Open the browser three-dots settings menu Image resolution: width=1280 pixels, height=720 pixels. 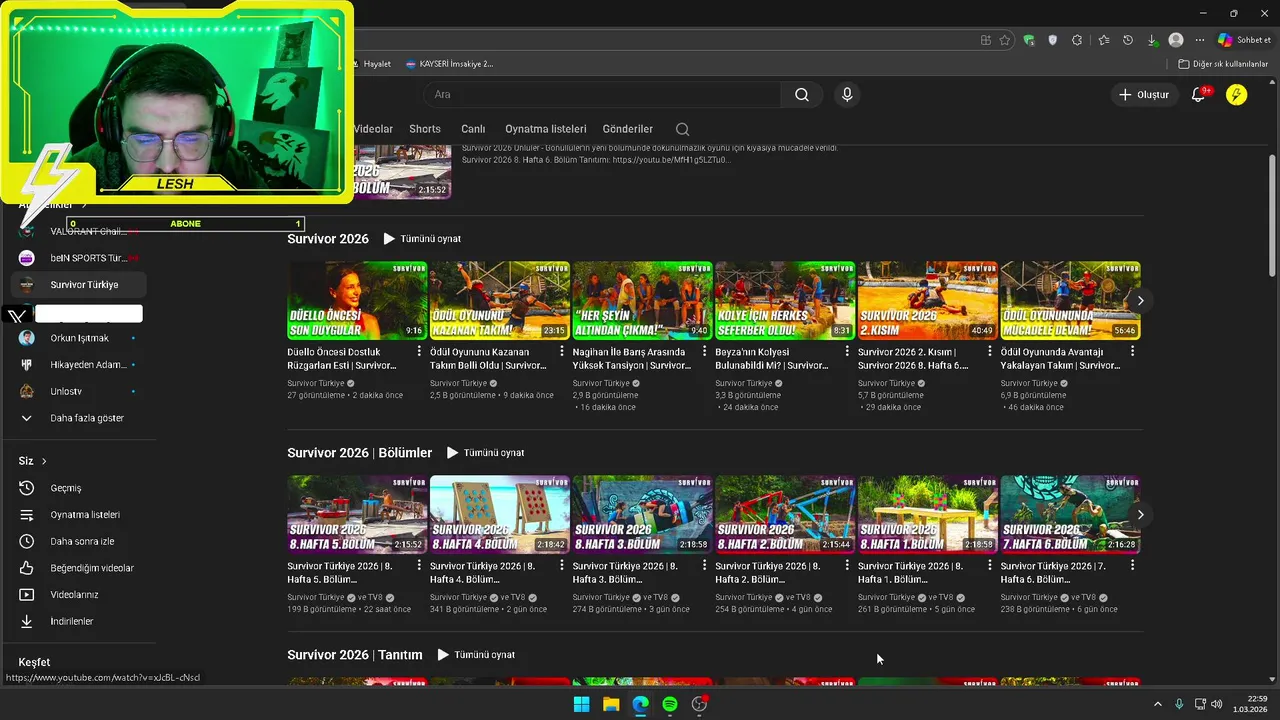[1200, 40]
